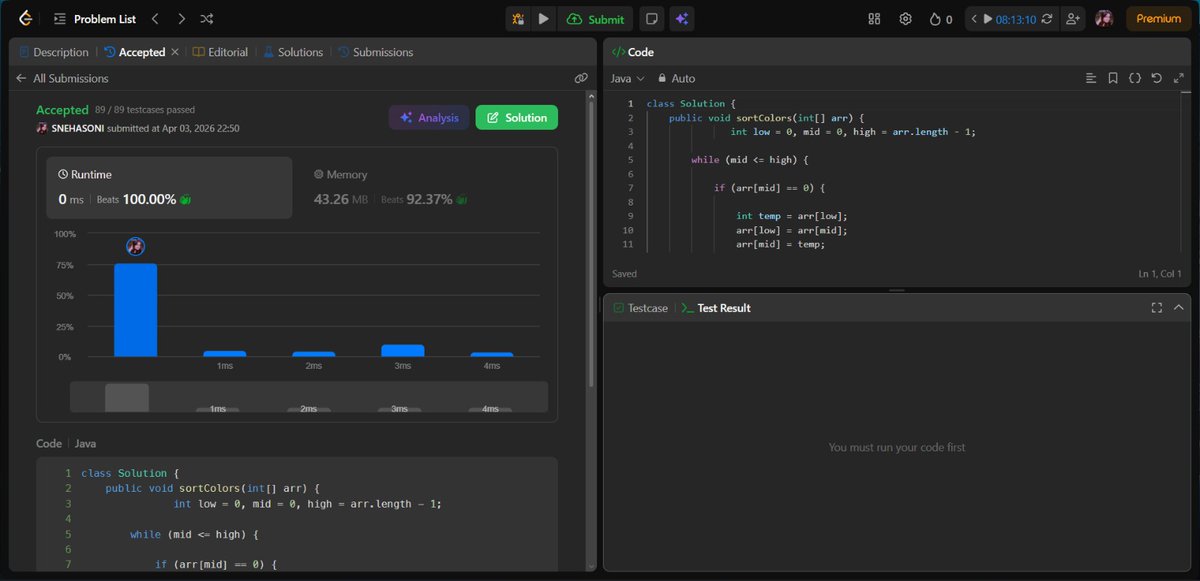This screenshot has height=581, width=1200.
Task: Click the curly braces icon in editor
Action: (1135, 78)
